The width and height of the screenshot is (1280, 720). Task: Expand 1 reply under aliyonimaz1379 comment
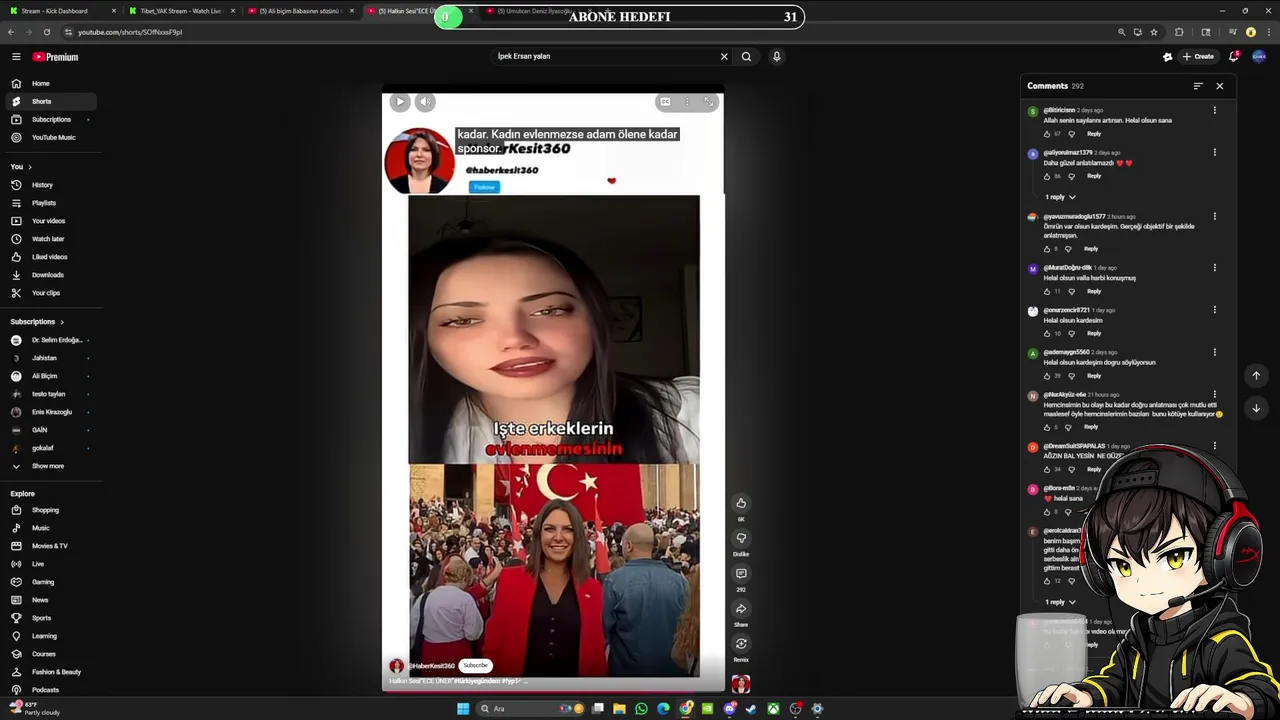[1060, 197]
